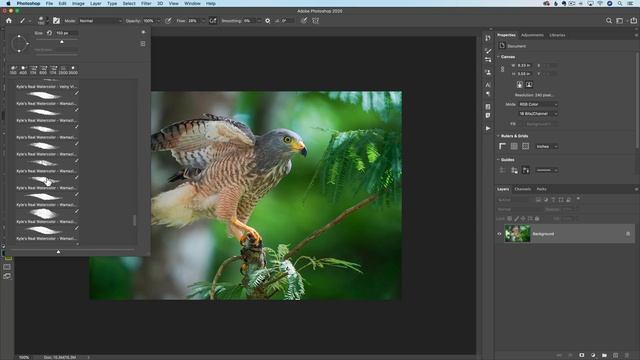Click the Share image icon

click(633, 20)
